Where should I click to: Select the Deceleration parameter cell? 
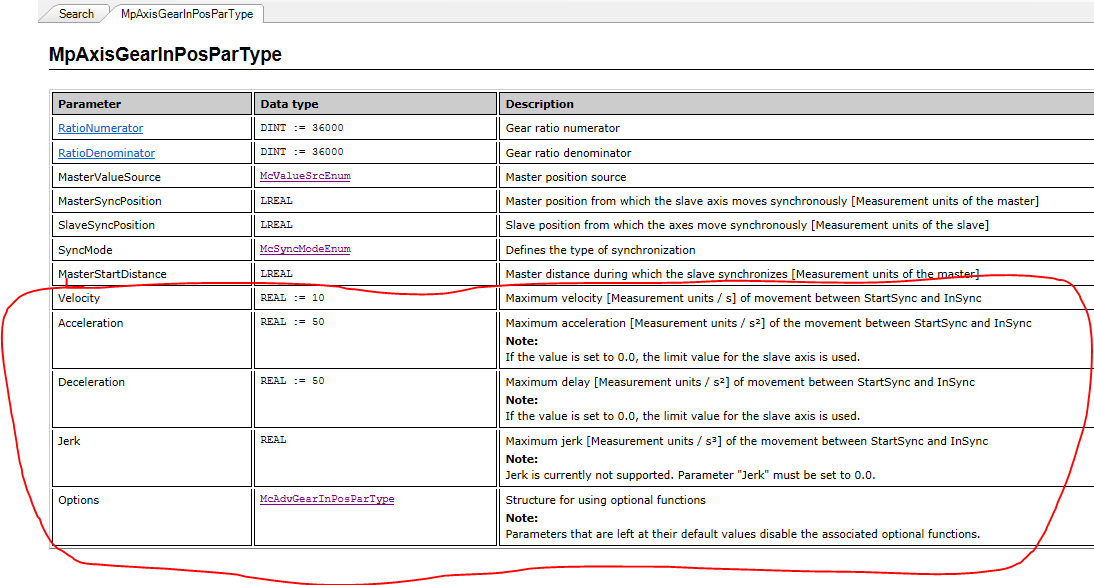pyautogui.click(x=151, y=399)
